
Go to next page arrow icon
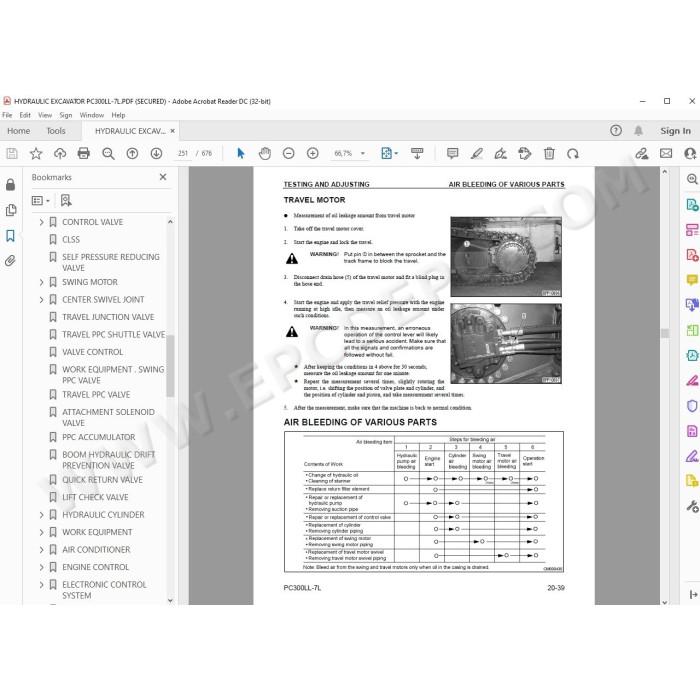pos(156,154)
